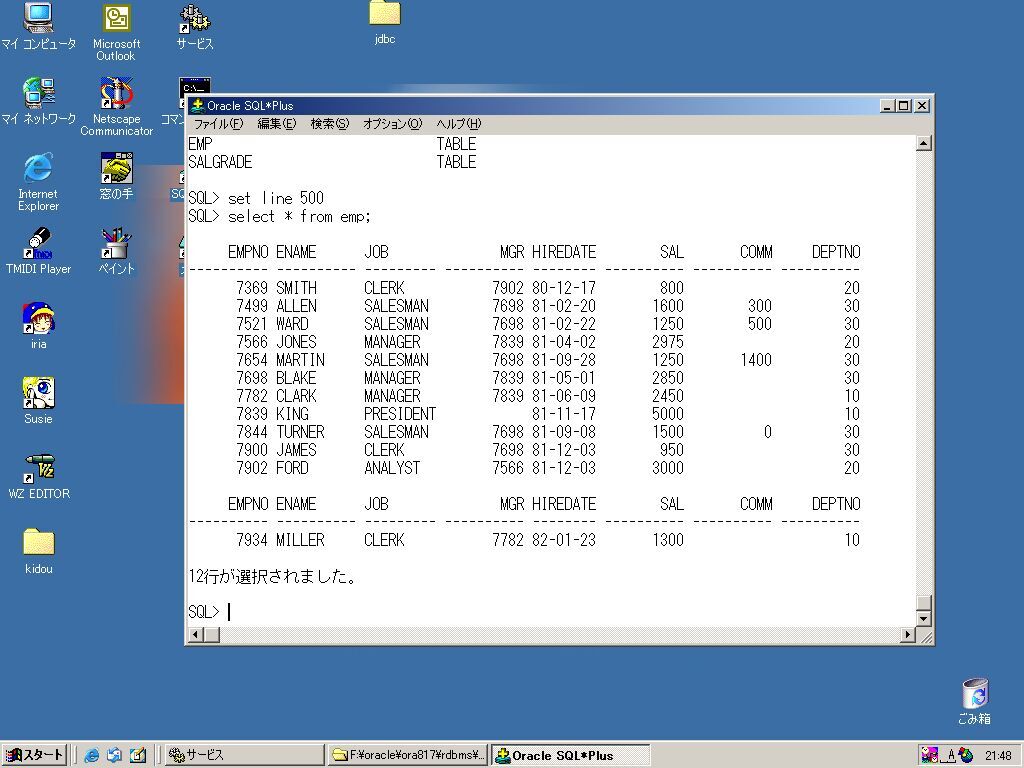
Task: Click Show Desktop quick launch icon in taskbar
Action: click(137, 755)
